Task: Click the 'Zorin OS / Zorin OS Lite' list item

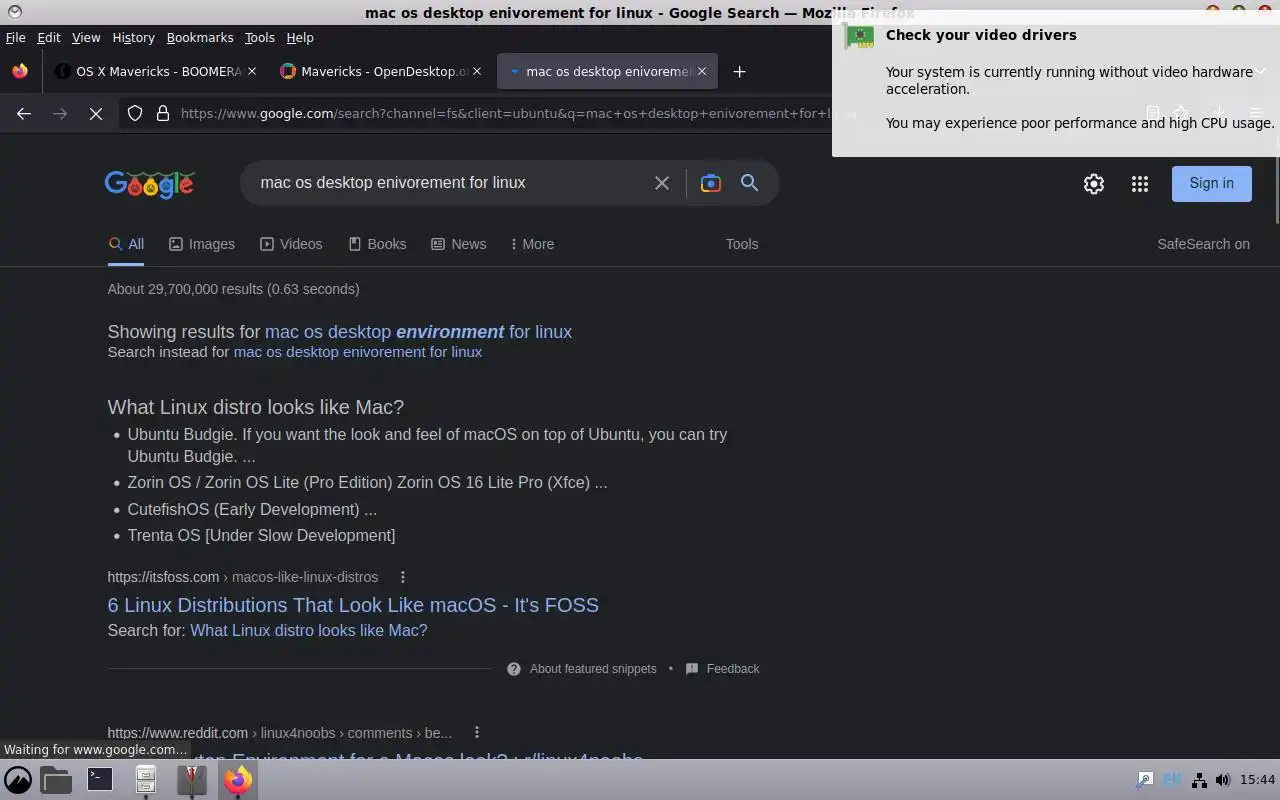Action: [367, 482]
